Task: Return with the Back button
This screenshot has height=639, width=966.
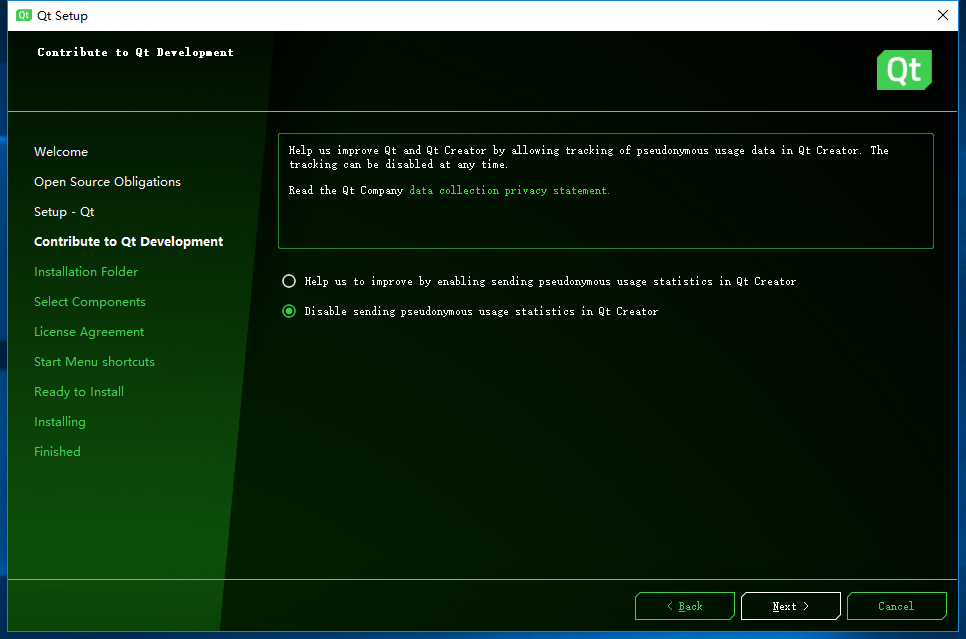Action: 684,606
